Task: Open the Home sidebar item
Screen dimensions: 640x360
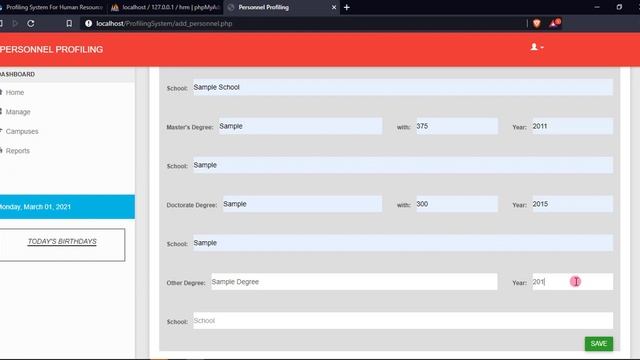Action: pos(15,93)
